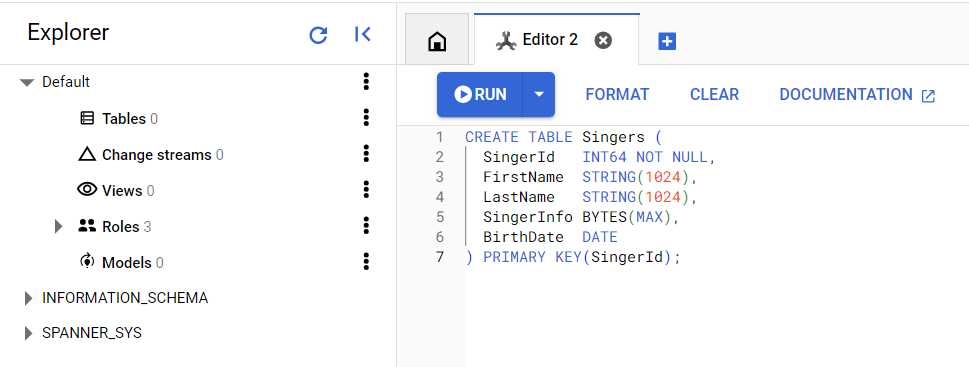969x367 pixels.
Task: Click line number 1 in gutter
Action: pyautogui.click(x=439, y=137)
